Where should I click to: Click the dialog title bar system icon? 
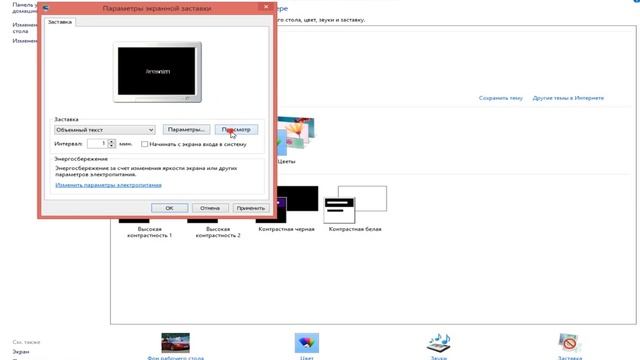(x=46, y=8)
